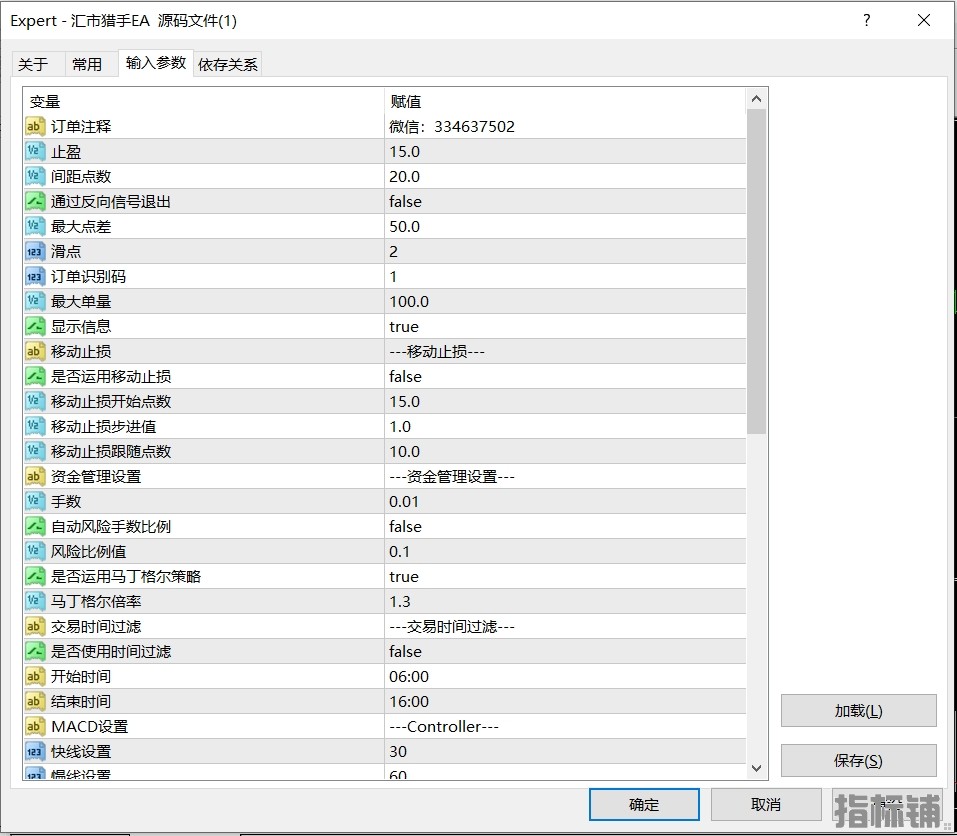Click the 变量 column header
The height and width of the screenshot is (836, 957).
(45, 101)
